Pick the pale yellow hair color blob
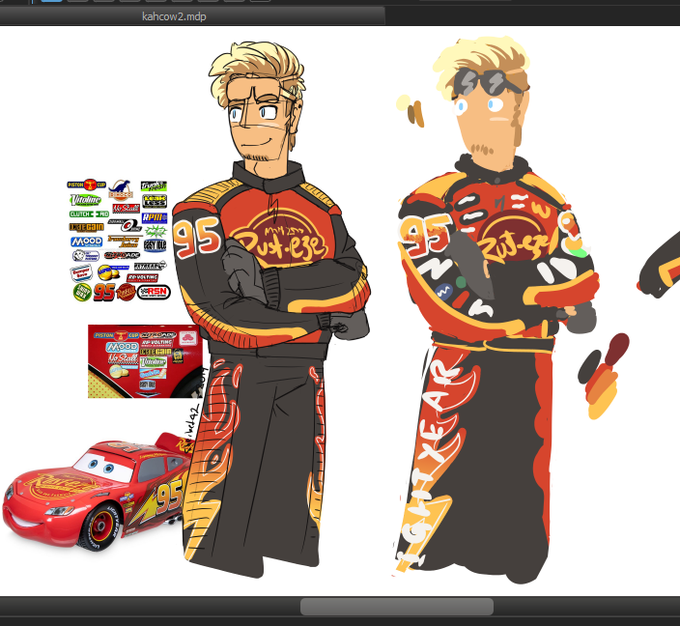 (x=403, y=102)
